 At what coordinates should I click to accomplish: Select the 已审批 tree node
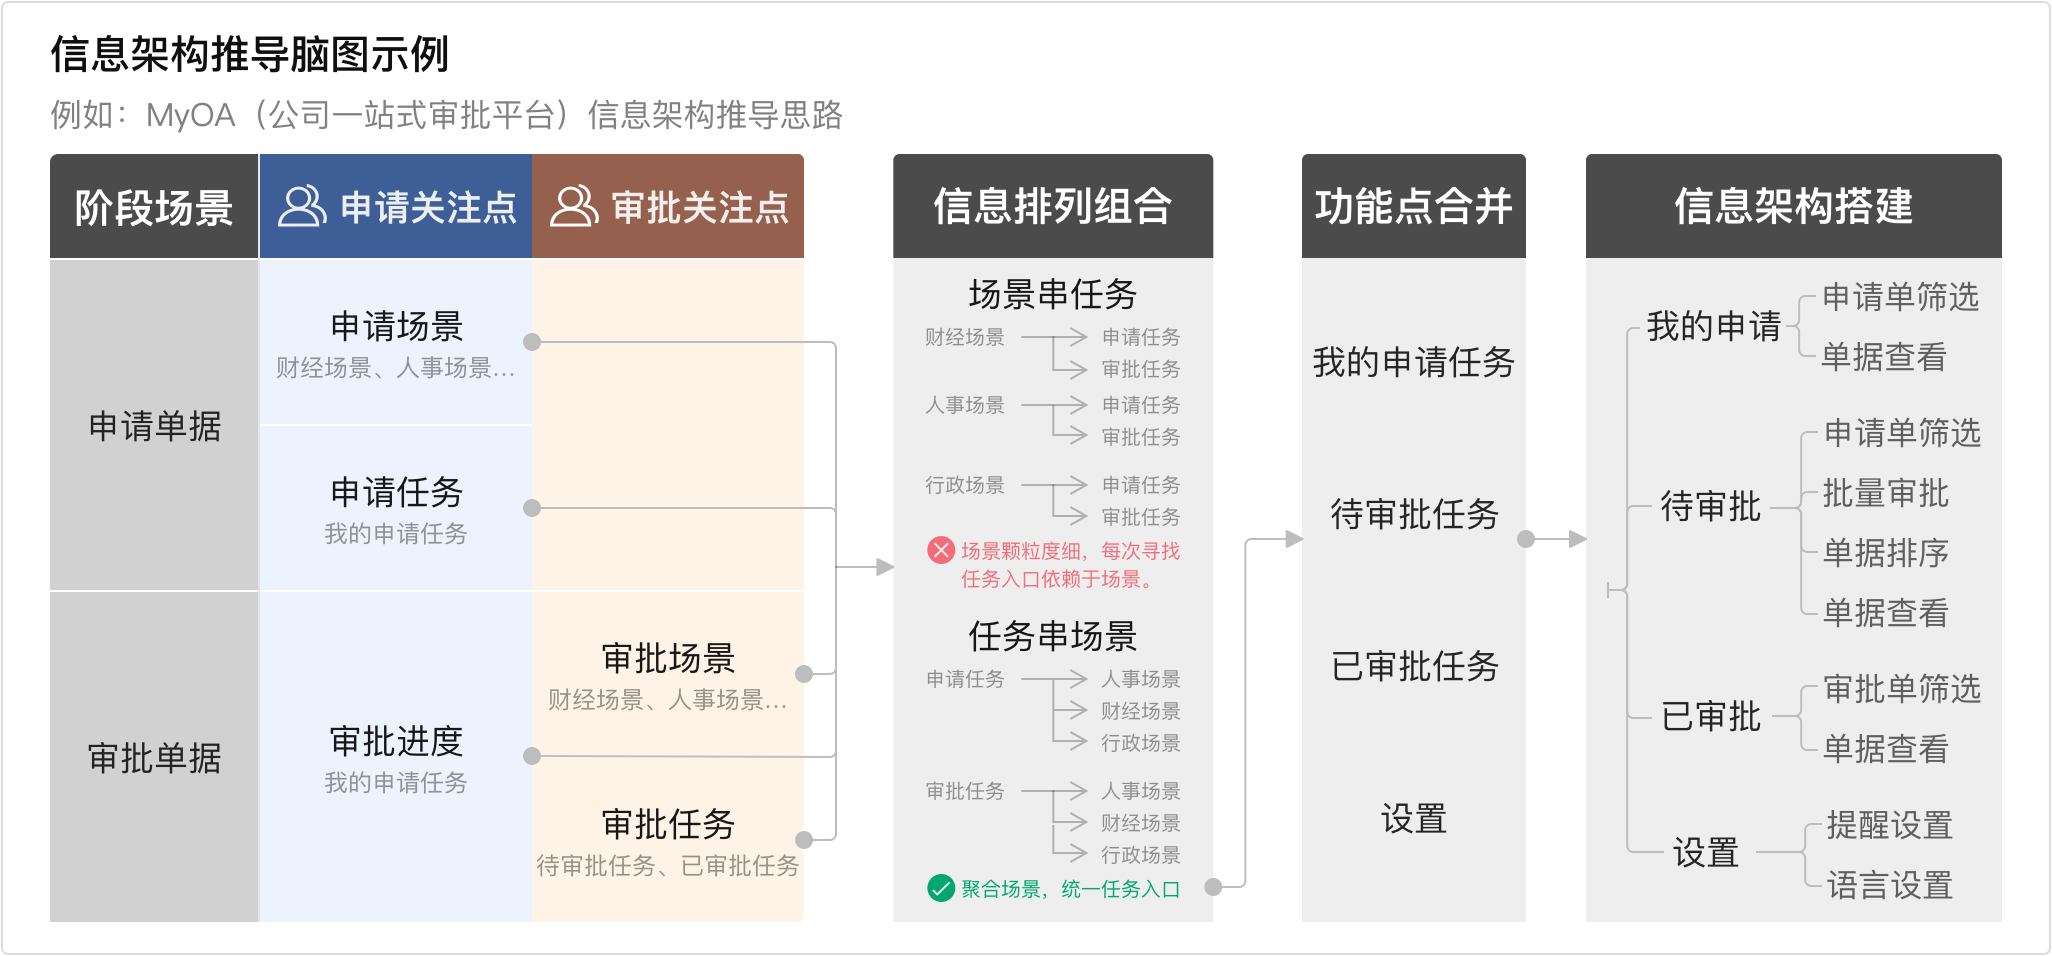point(1710,717)
